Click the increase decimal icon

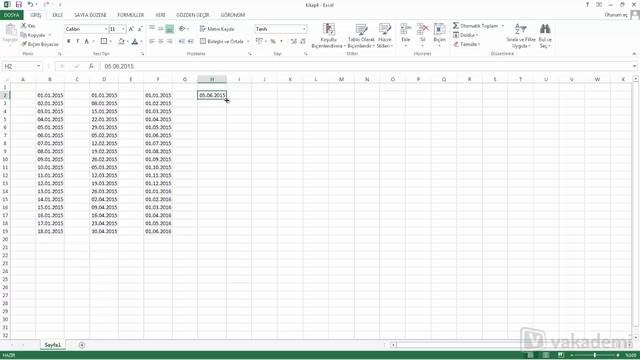point(293,41)
